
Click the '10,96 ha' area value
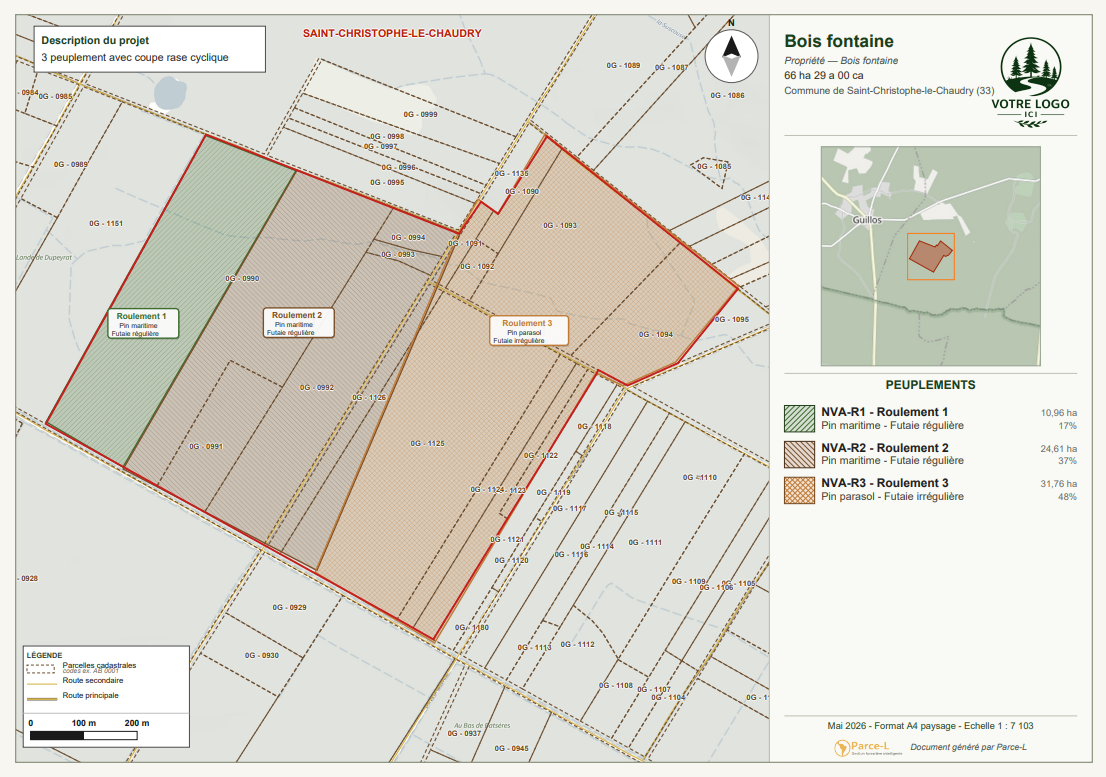[1059, 412]
